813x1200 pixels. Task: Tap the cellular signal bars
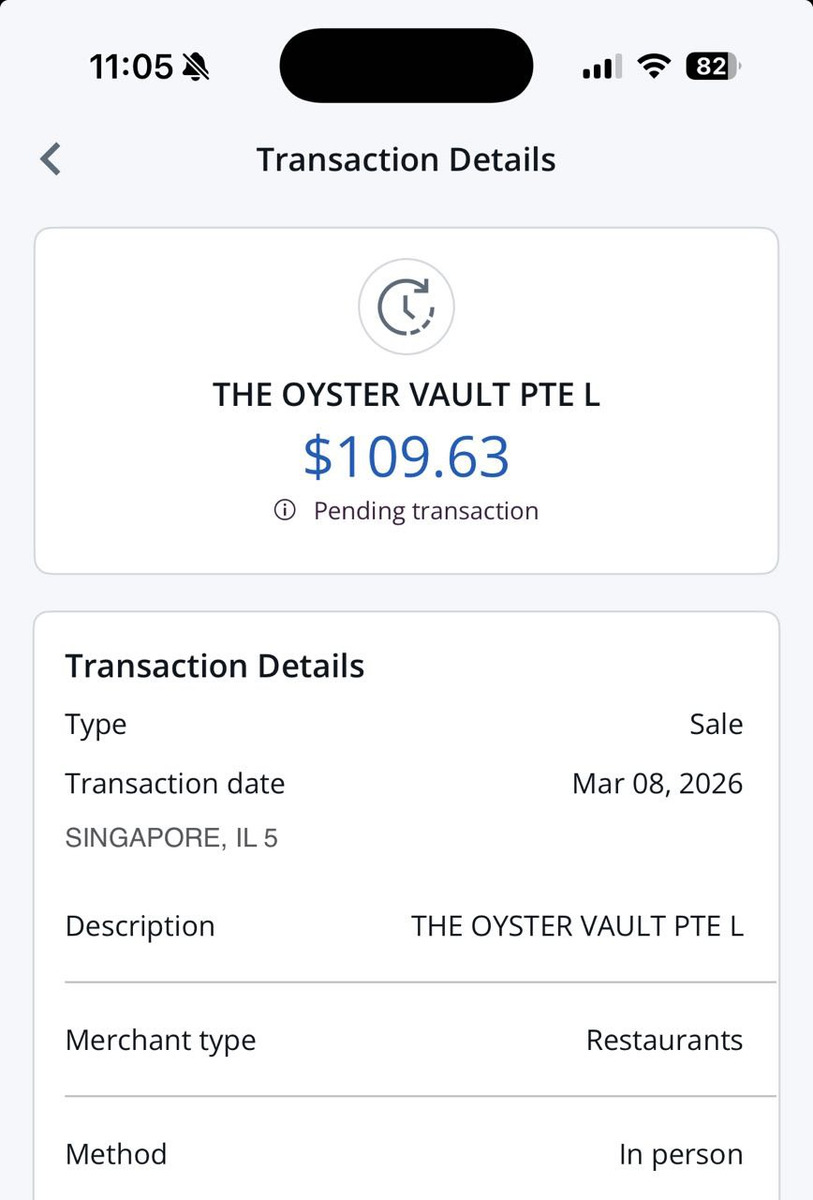click(602, 67)
